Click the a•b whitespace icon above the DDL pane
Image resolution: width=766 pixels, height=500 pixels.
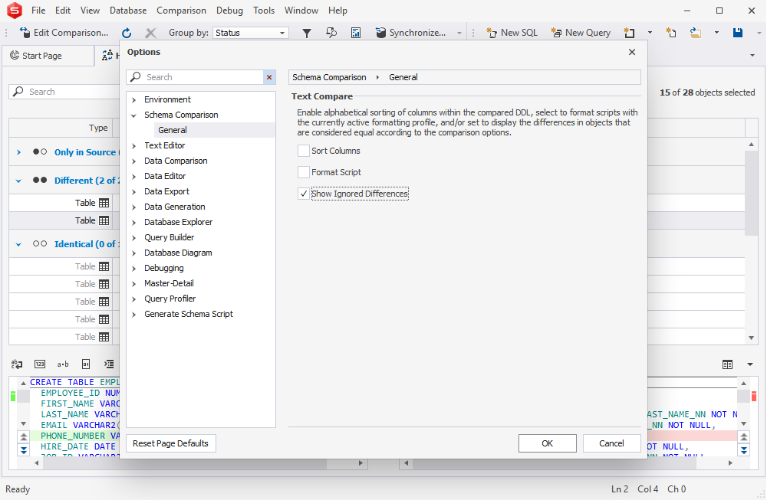pyautogui.click(x=63, y=364)
